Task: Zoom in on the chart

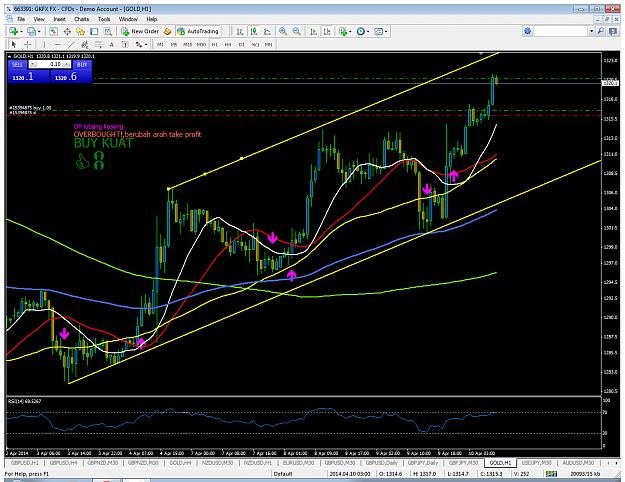Action: tap(283, 31)
